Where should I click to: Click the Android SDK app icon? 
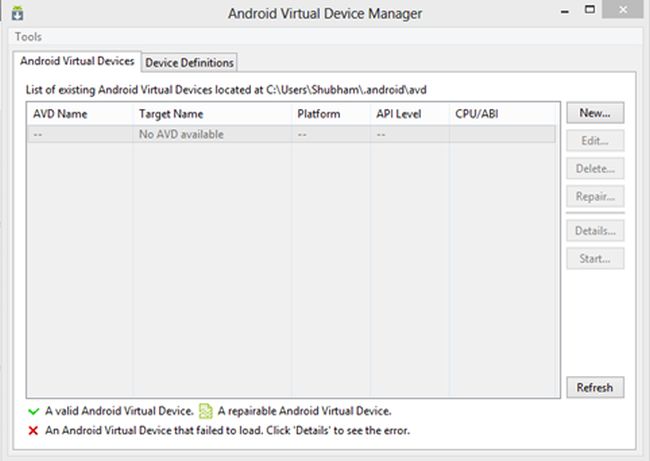point(16,13)
